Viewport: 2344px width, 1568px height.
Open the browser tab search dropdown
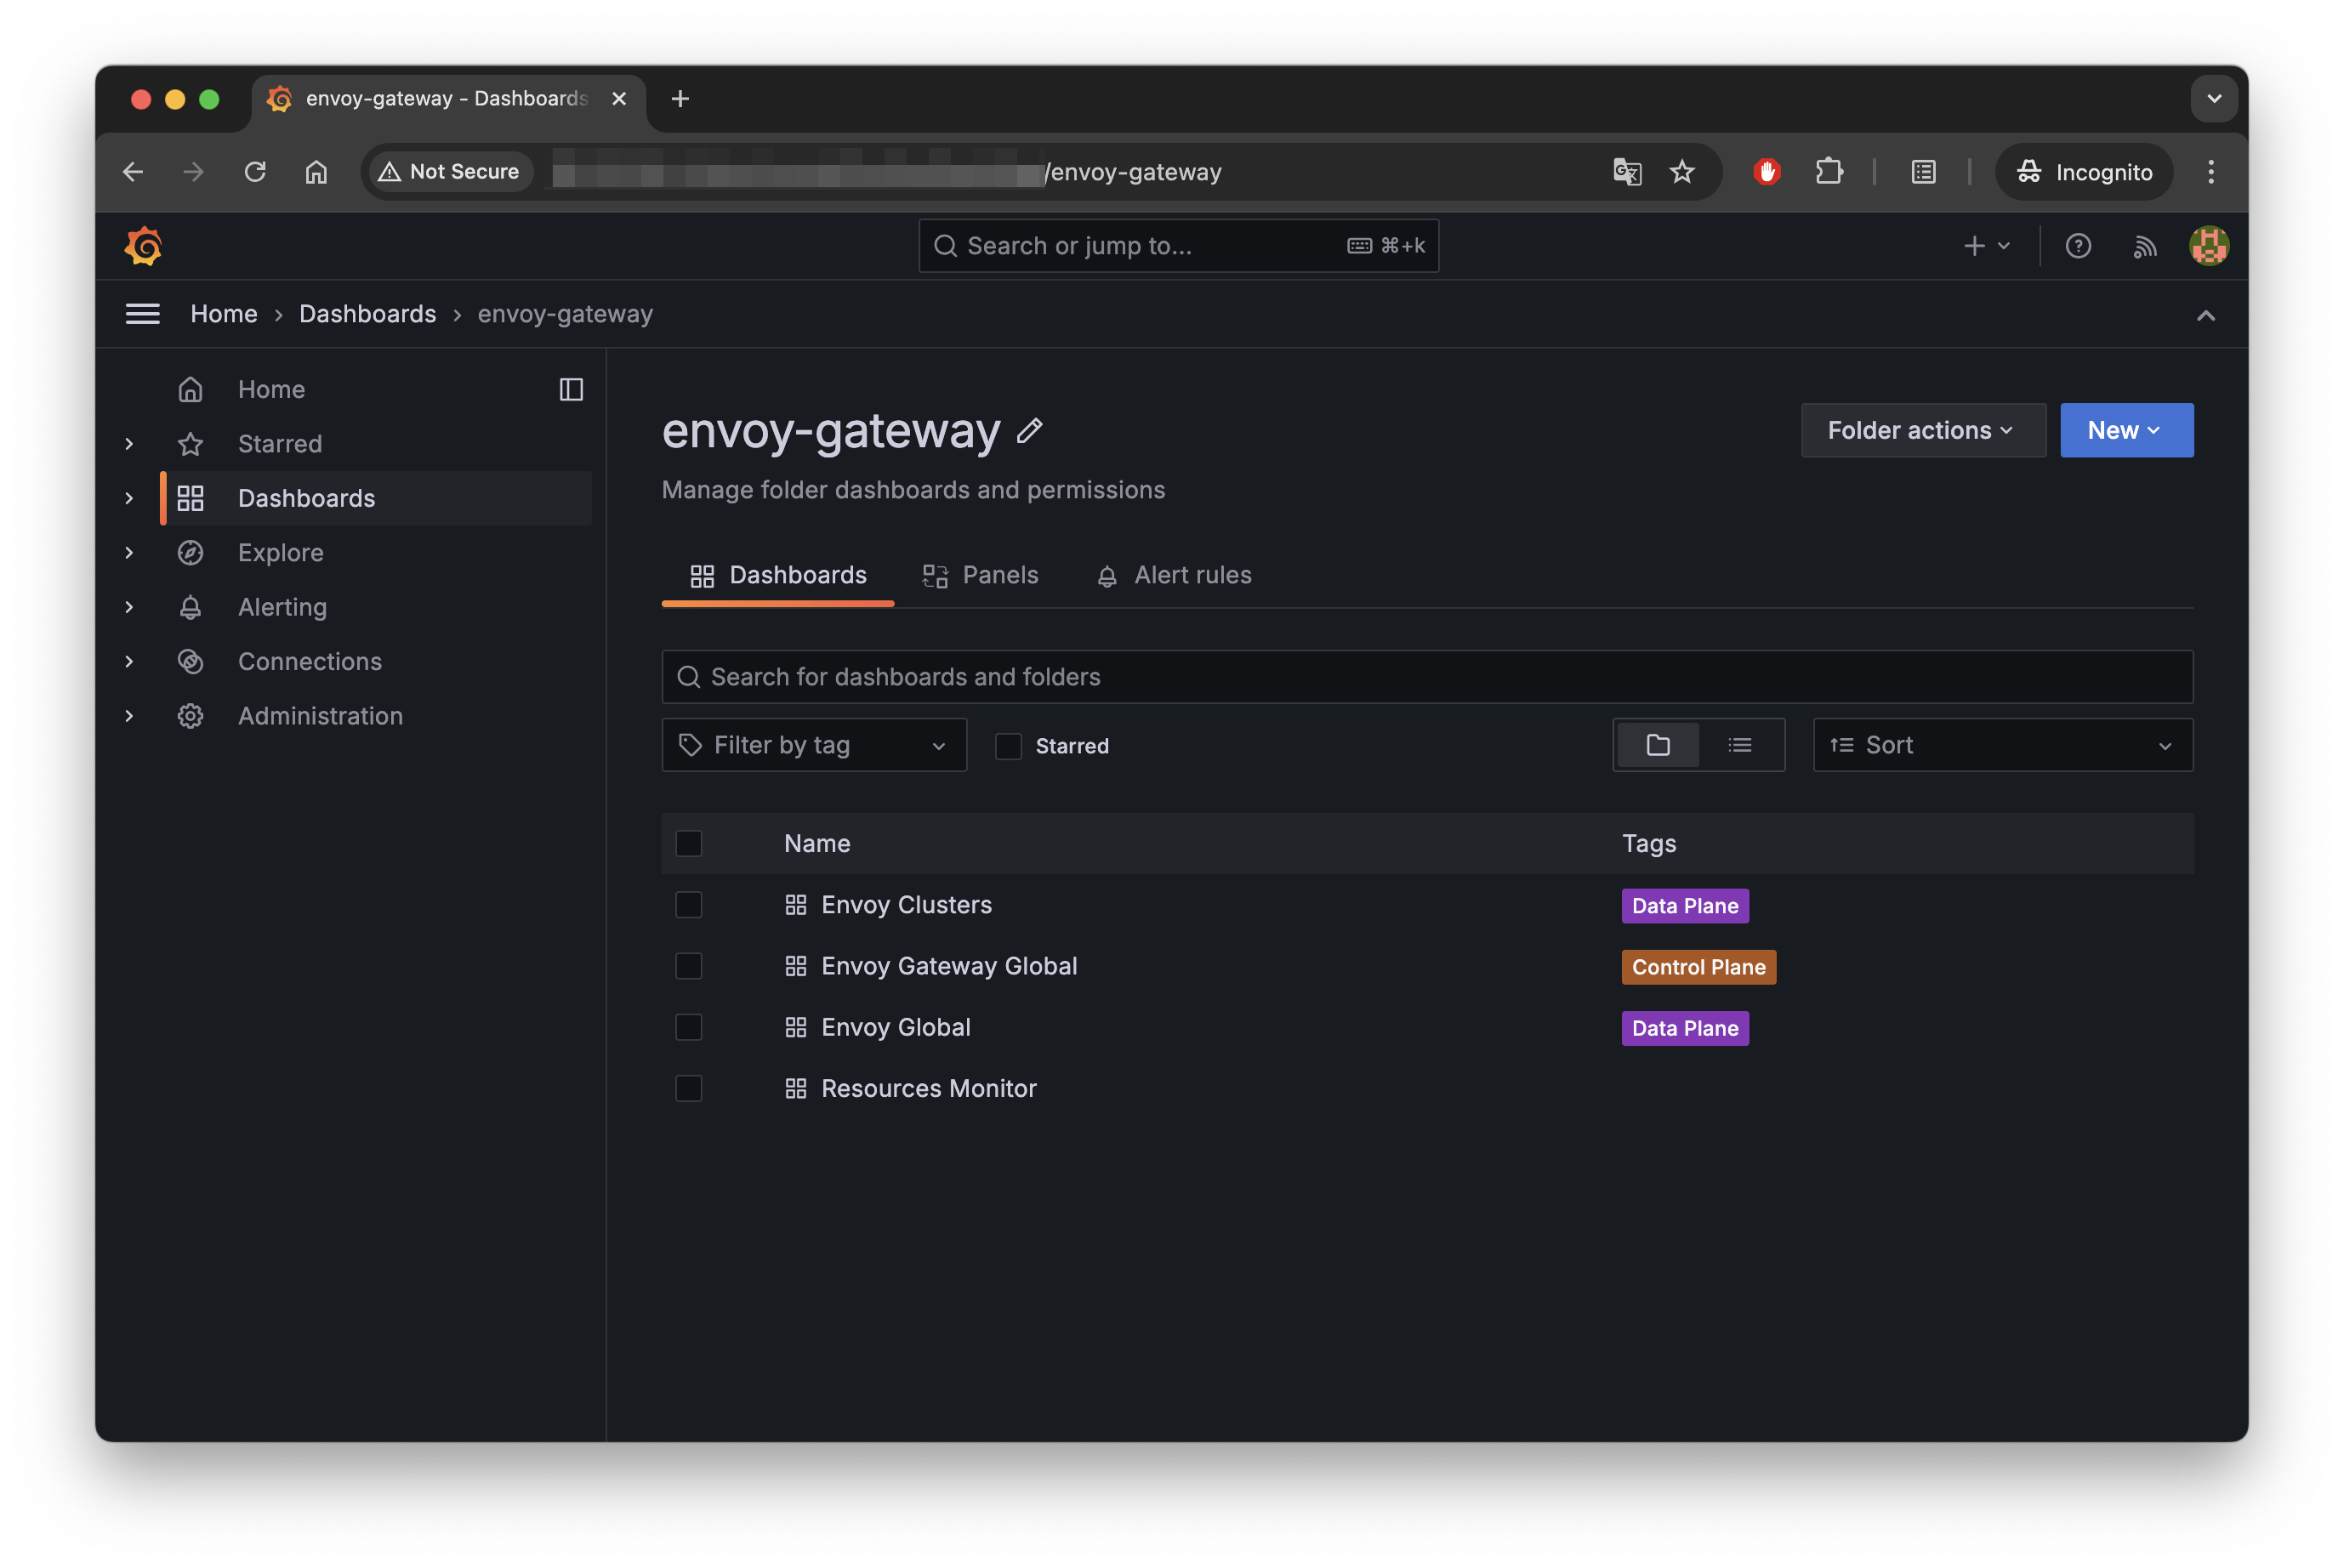[2214, 99]
